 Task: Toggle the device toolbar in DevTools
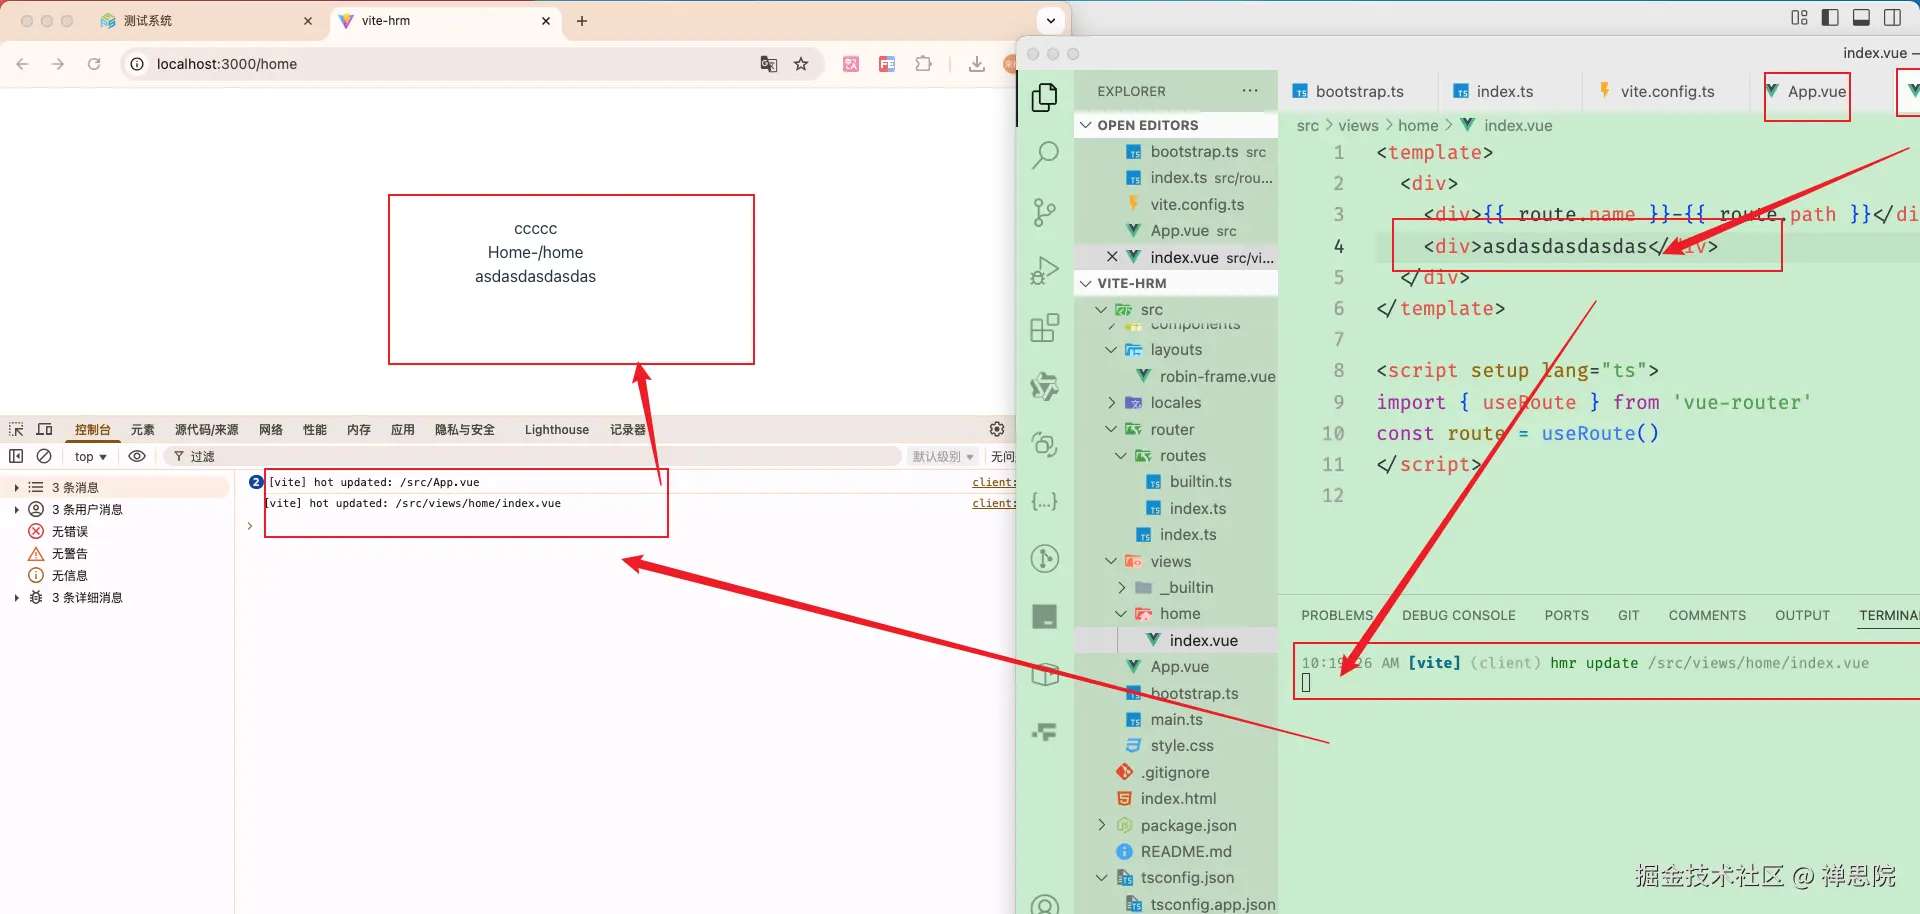tap(45, 429)
